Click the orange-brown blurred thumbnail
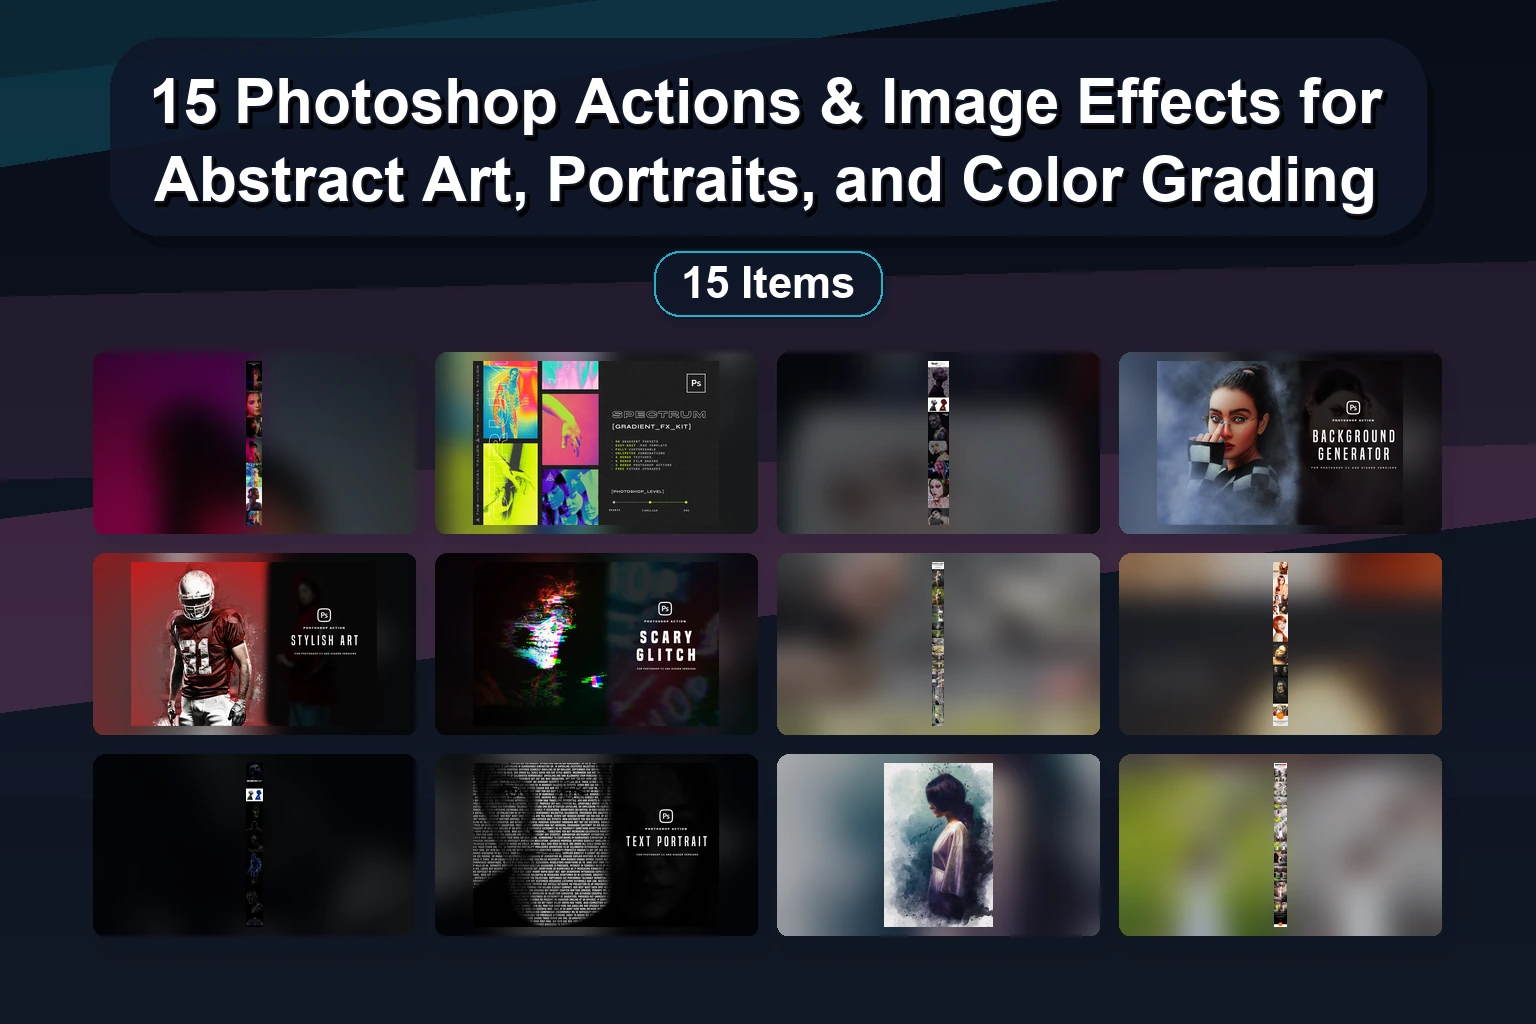1536x1024 pixels. pyautogui.click(x=1280, y=644)
